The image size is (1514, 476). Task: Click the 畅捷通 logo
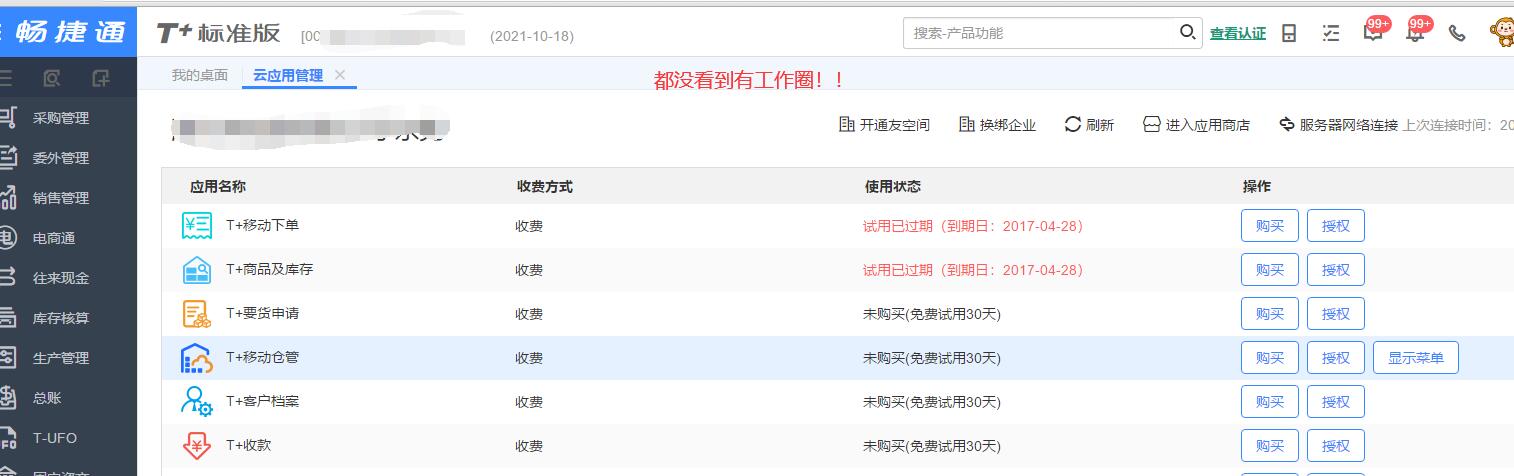(x=69, y=31)
